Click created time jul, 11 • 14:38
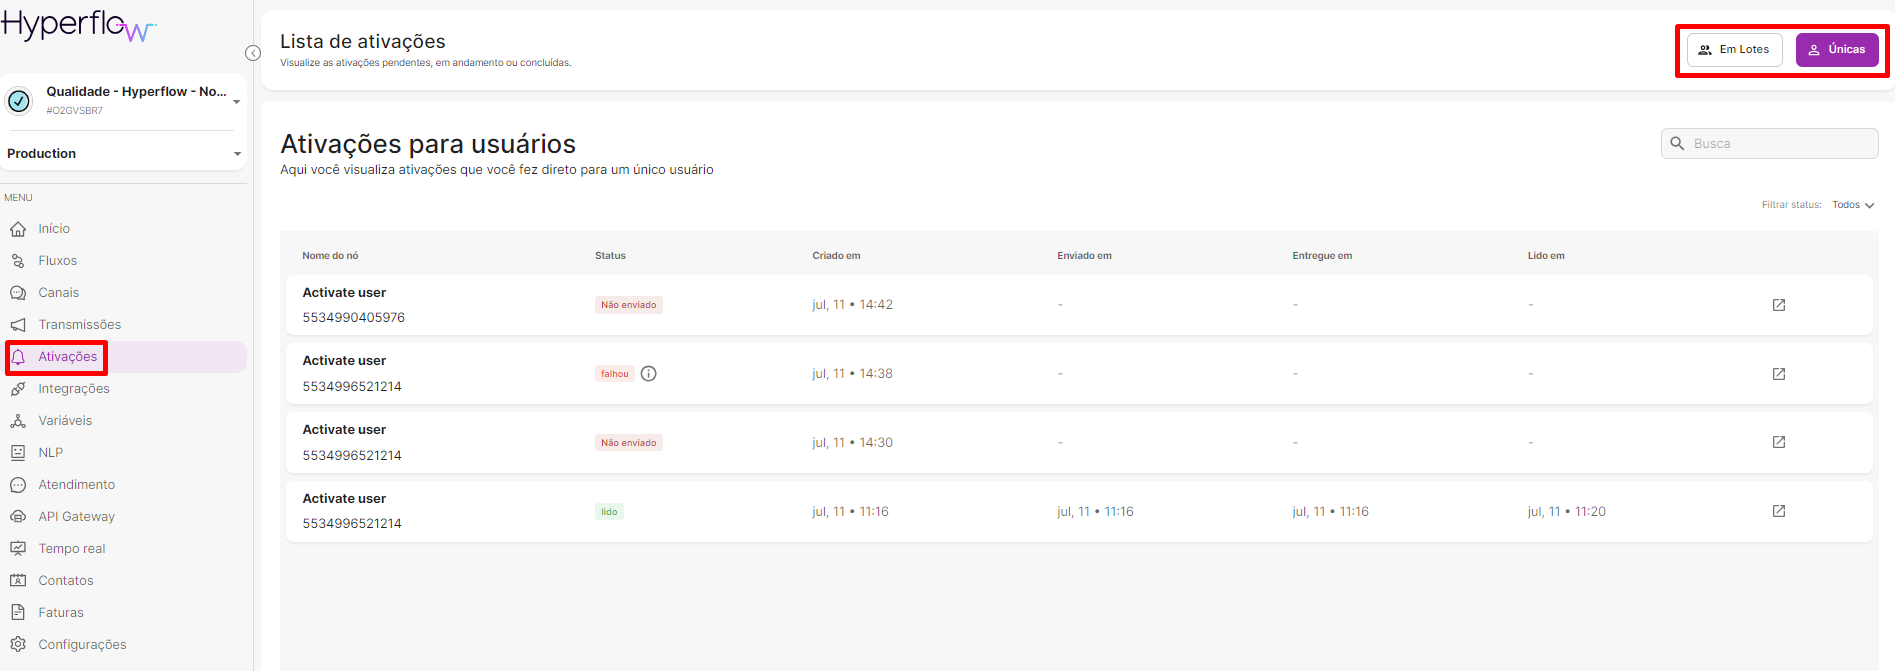 point(852,374)
